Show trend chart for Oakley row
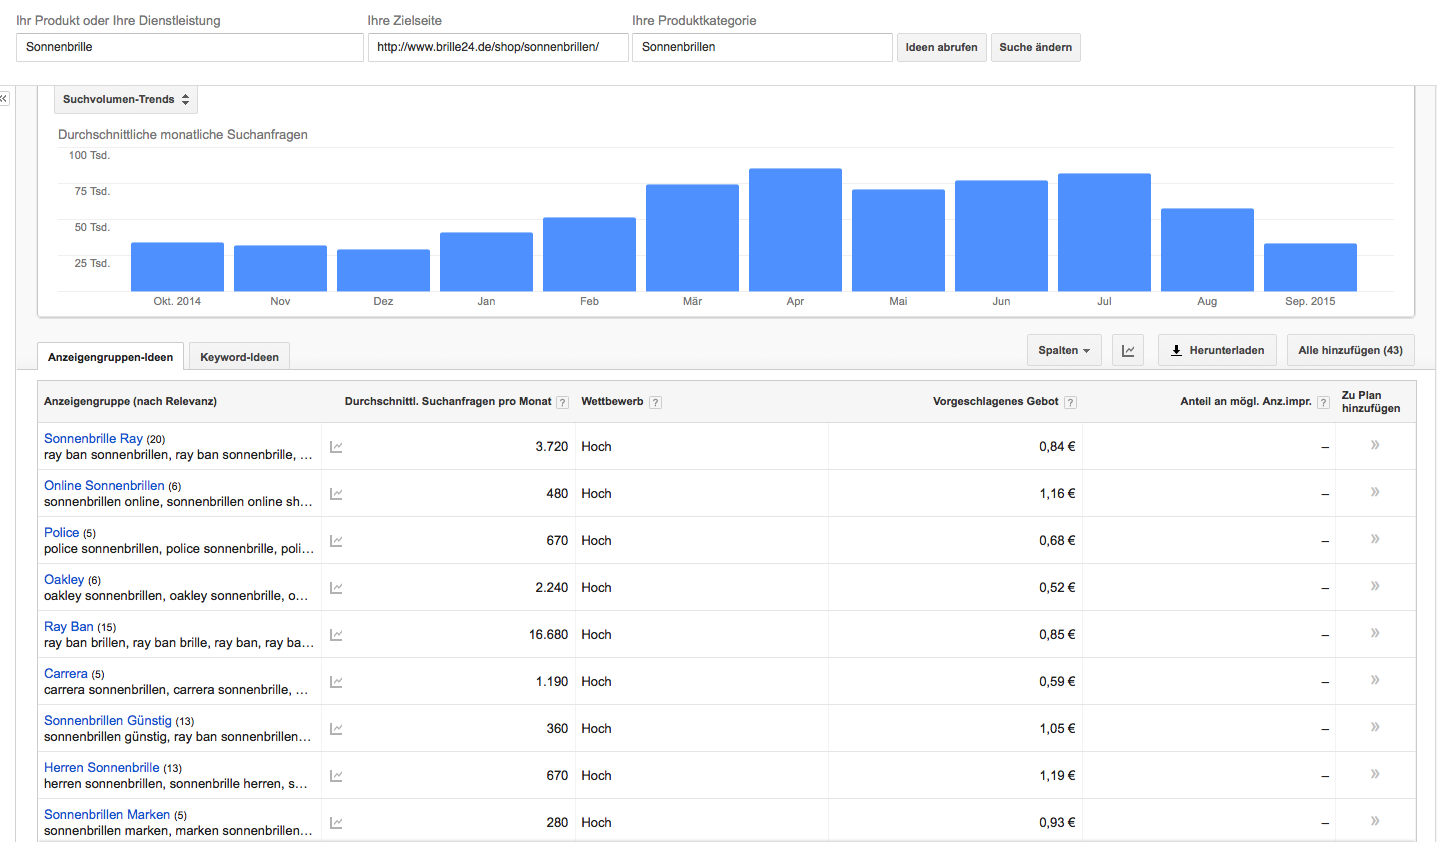The width and height of the screenshot is (1437, 842). tap(336, 588)
